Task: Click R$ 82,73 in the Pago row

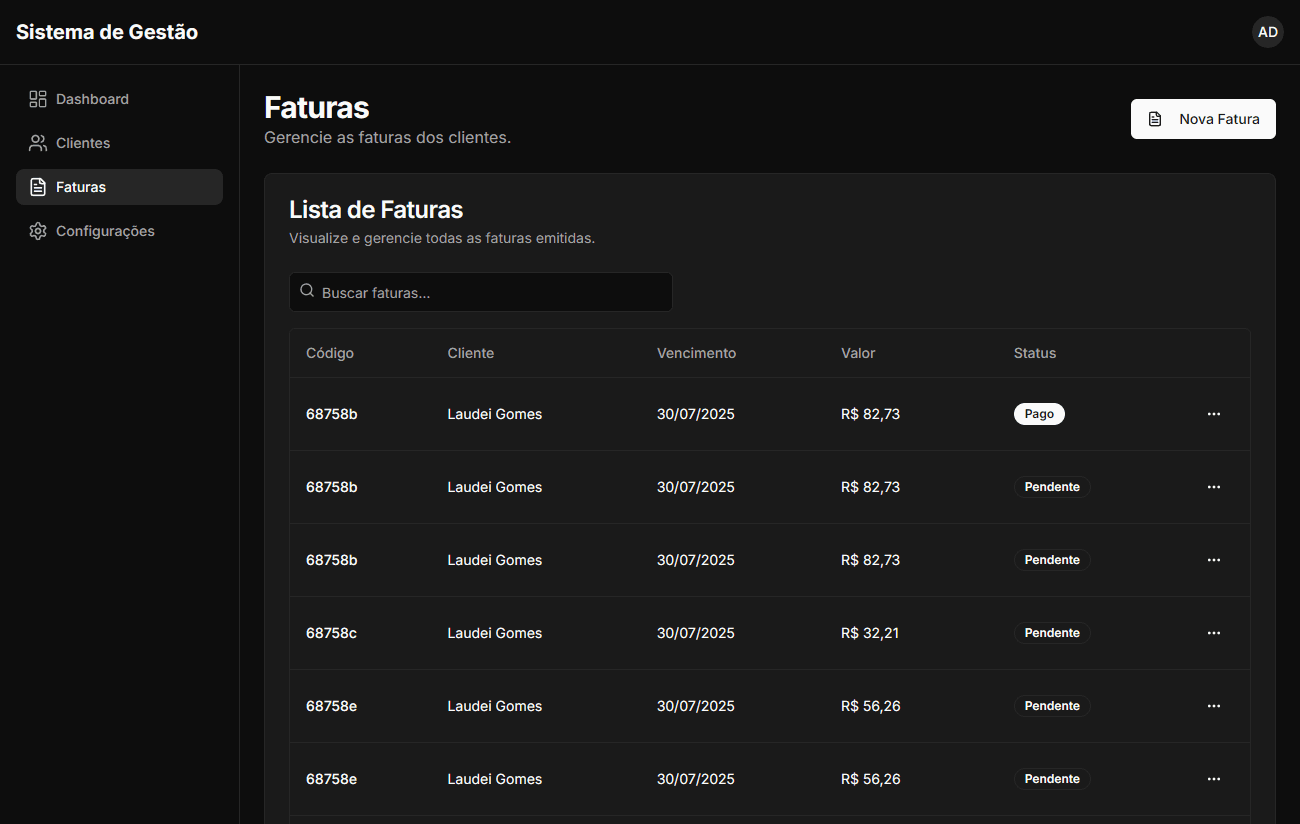Action: (870, 414)
